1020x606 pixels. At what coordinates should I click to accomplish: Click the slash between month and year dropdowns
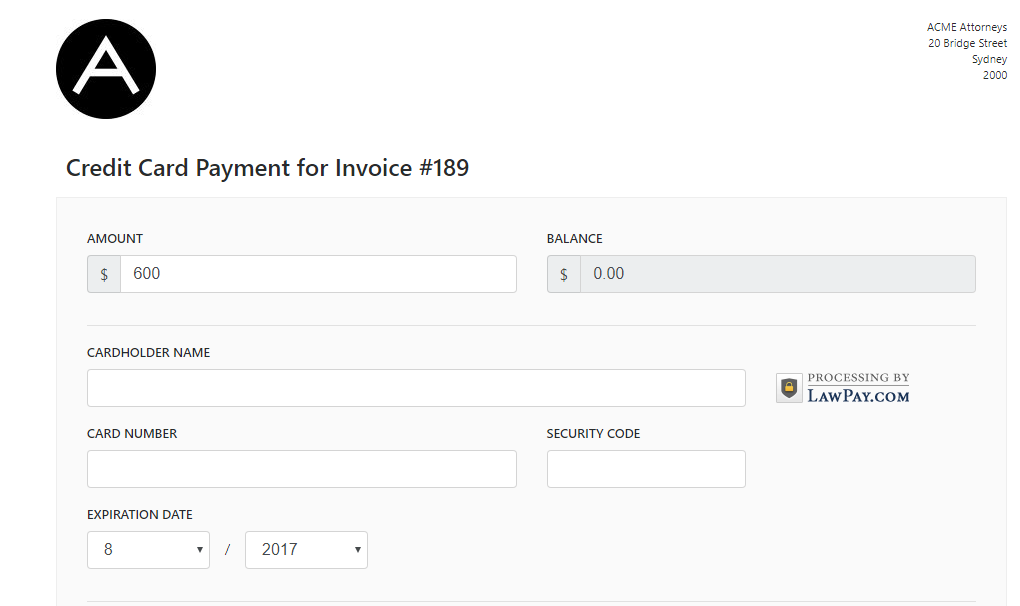(x=227, y=549)
